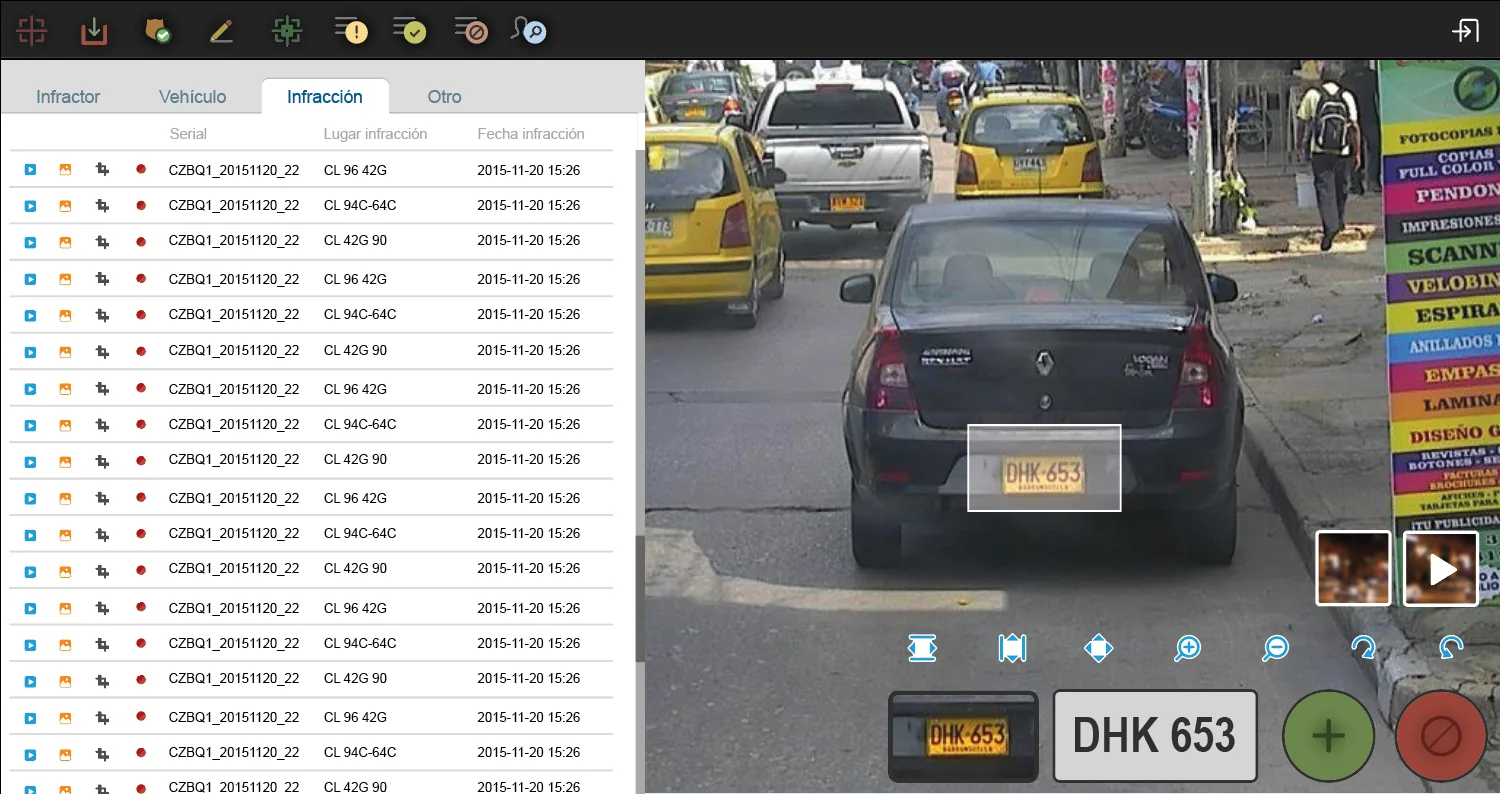
Task: Click the crop icon in the first list row
Action: click(x=102, y=170)
